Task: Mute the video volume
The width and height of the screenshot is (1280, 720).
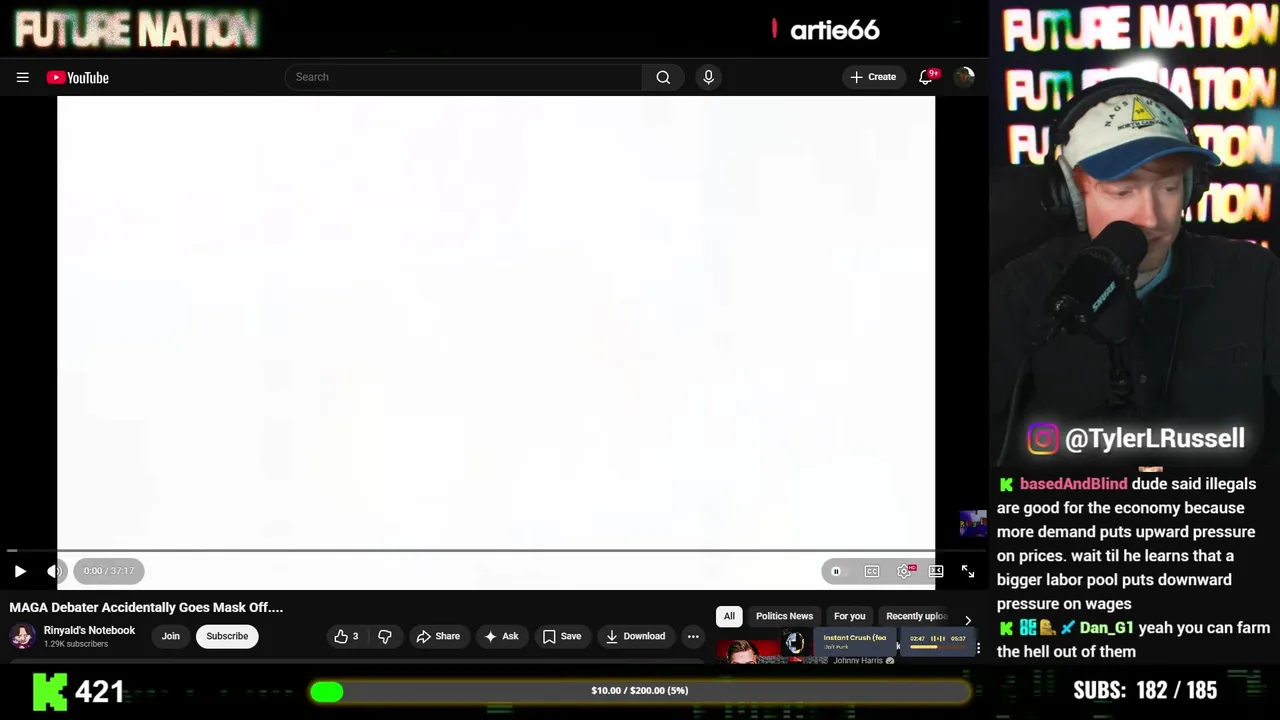Action: [x=54, y=571]
